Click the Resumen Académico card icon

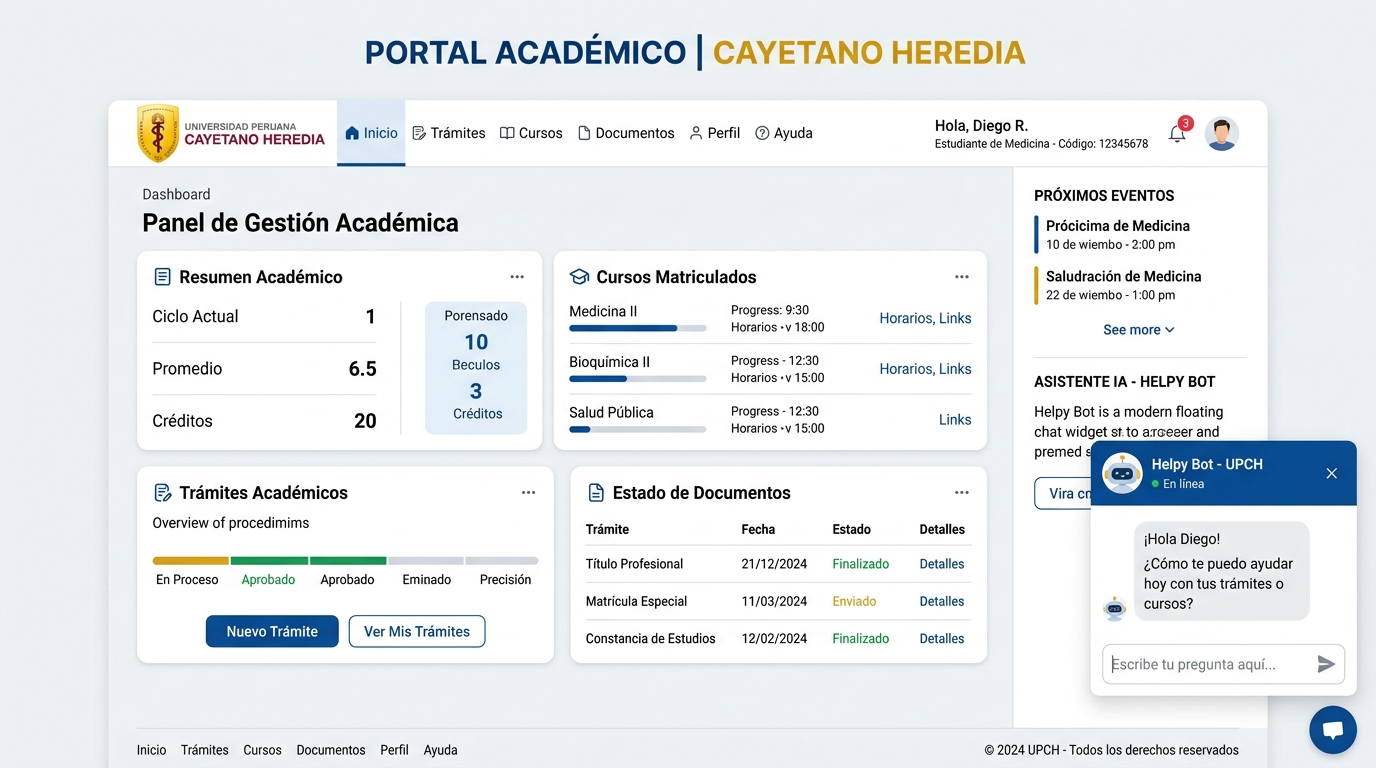tap(162, 277)
